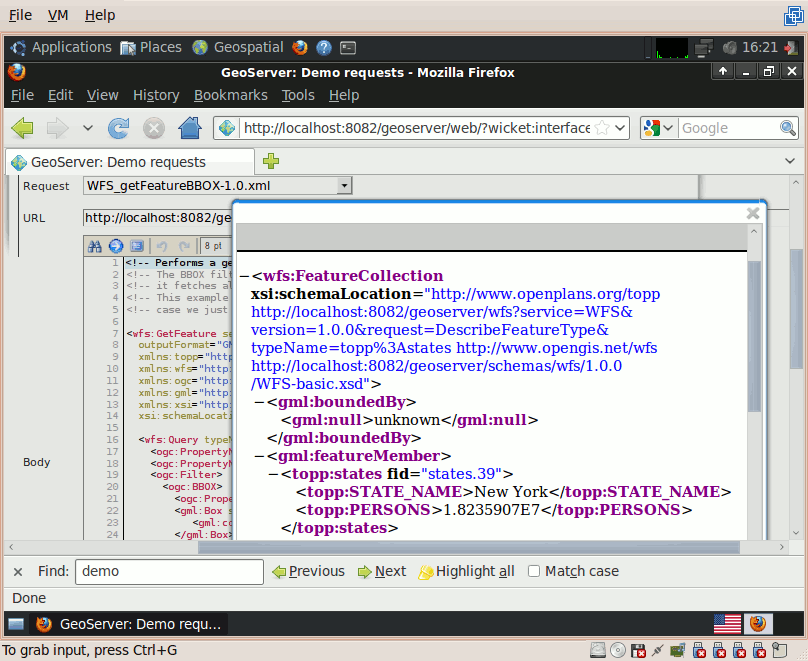808x661 pixels.
Task: Open a new tab with plus icon
Action: coord(271,161)
